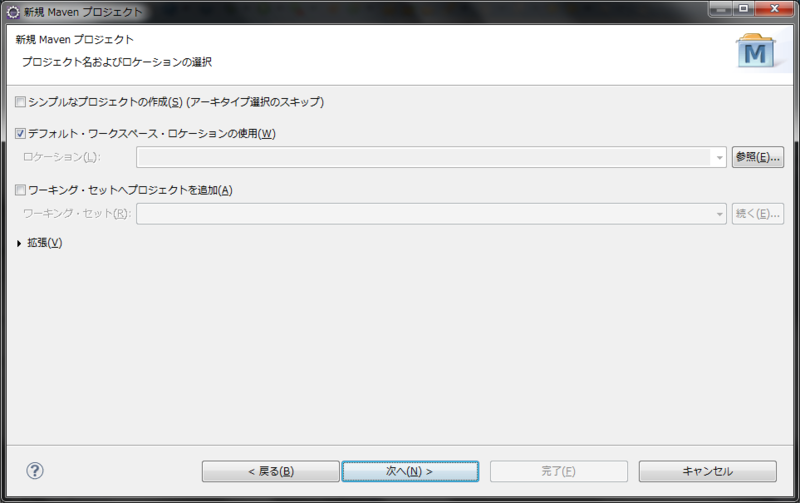The height and width of the screenshot is (503, 800).
Task: Close the 新規 Maven プロジェクト dialog
Action: point(774,9)
